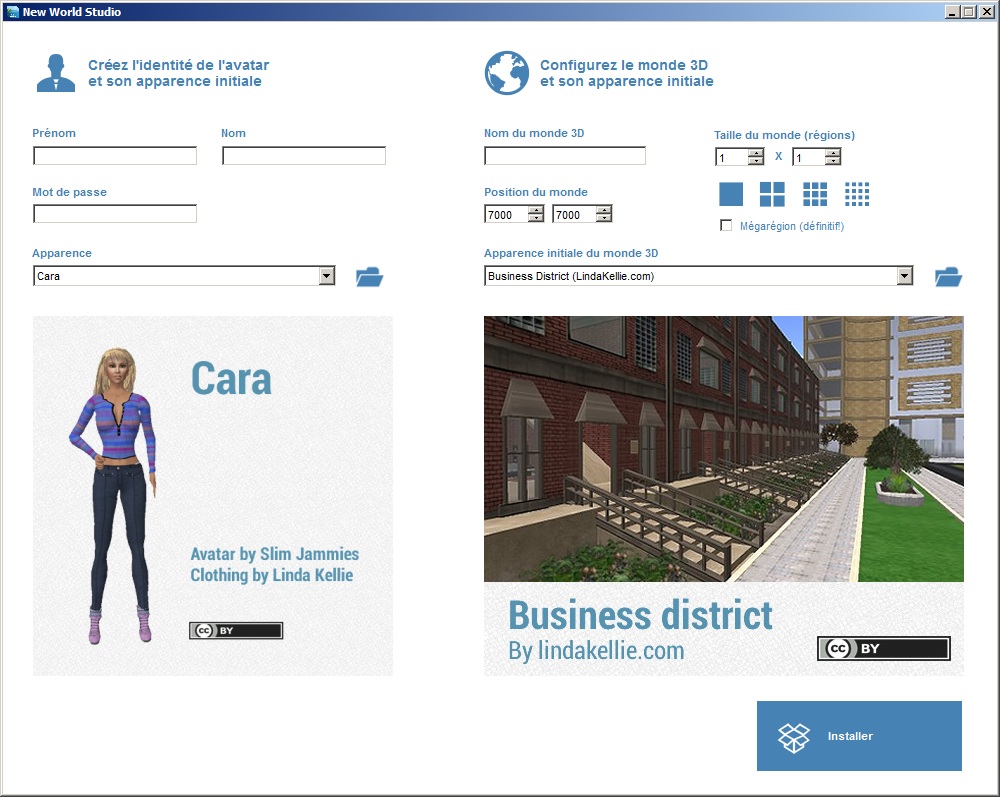Maximize the New World Studio window
Viewport: 1000px width, 797px height.
pyautogui.click(x=968, y=11)
